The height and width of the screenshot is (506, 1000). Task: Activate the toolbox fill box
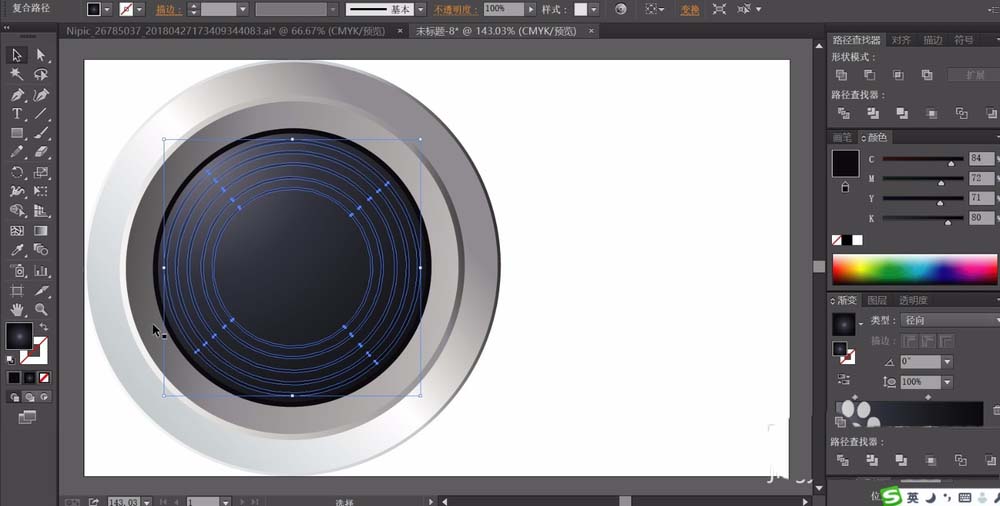click(19, 336)
